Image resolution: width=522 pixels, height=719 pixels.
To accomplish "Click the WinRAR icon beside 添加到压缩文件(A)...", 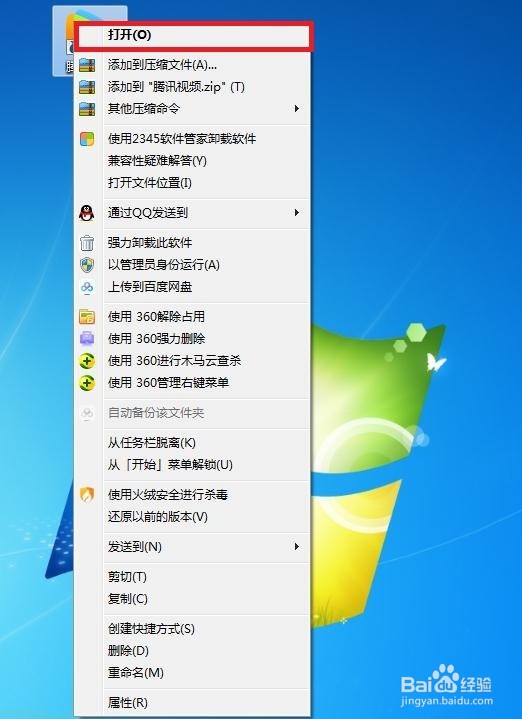I will (x=87, y=65).
